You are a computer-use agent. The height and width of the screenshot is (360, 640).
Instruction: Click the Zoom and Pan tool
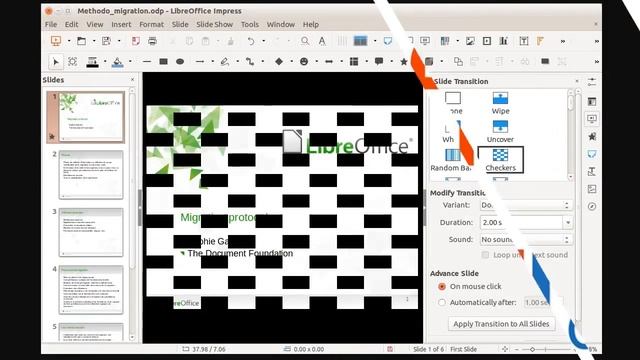(73, 62)
